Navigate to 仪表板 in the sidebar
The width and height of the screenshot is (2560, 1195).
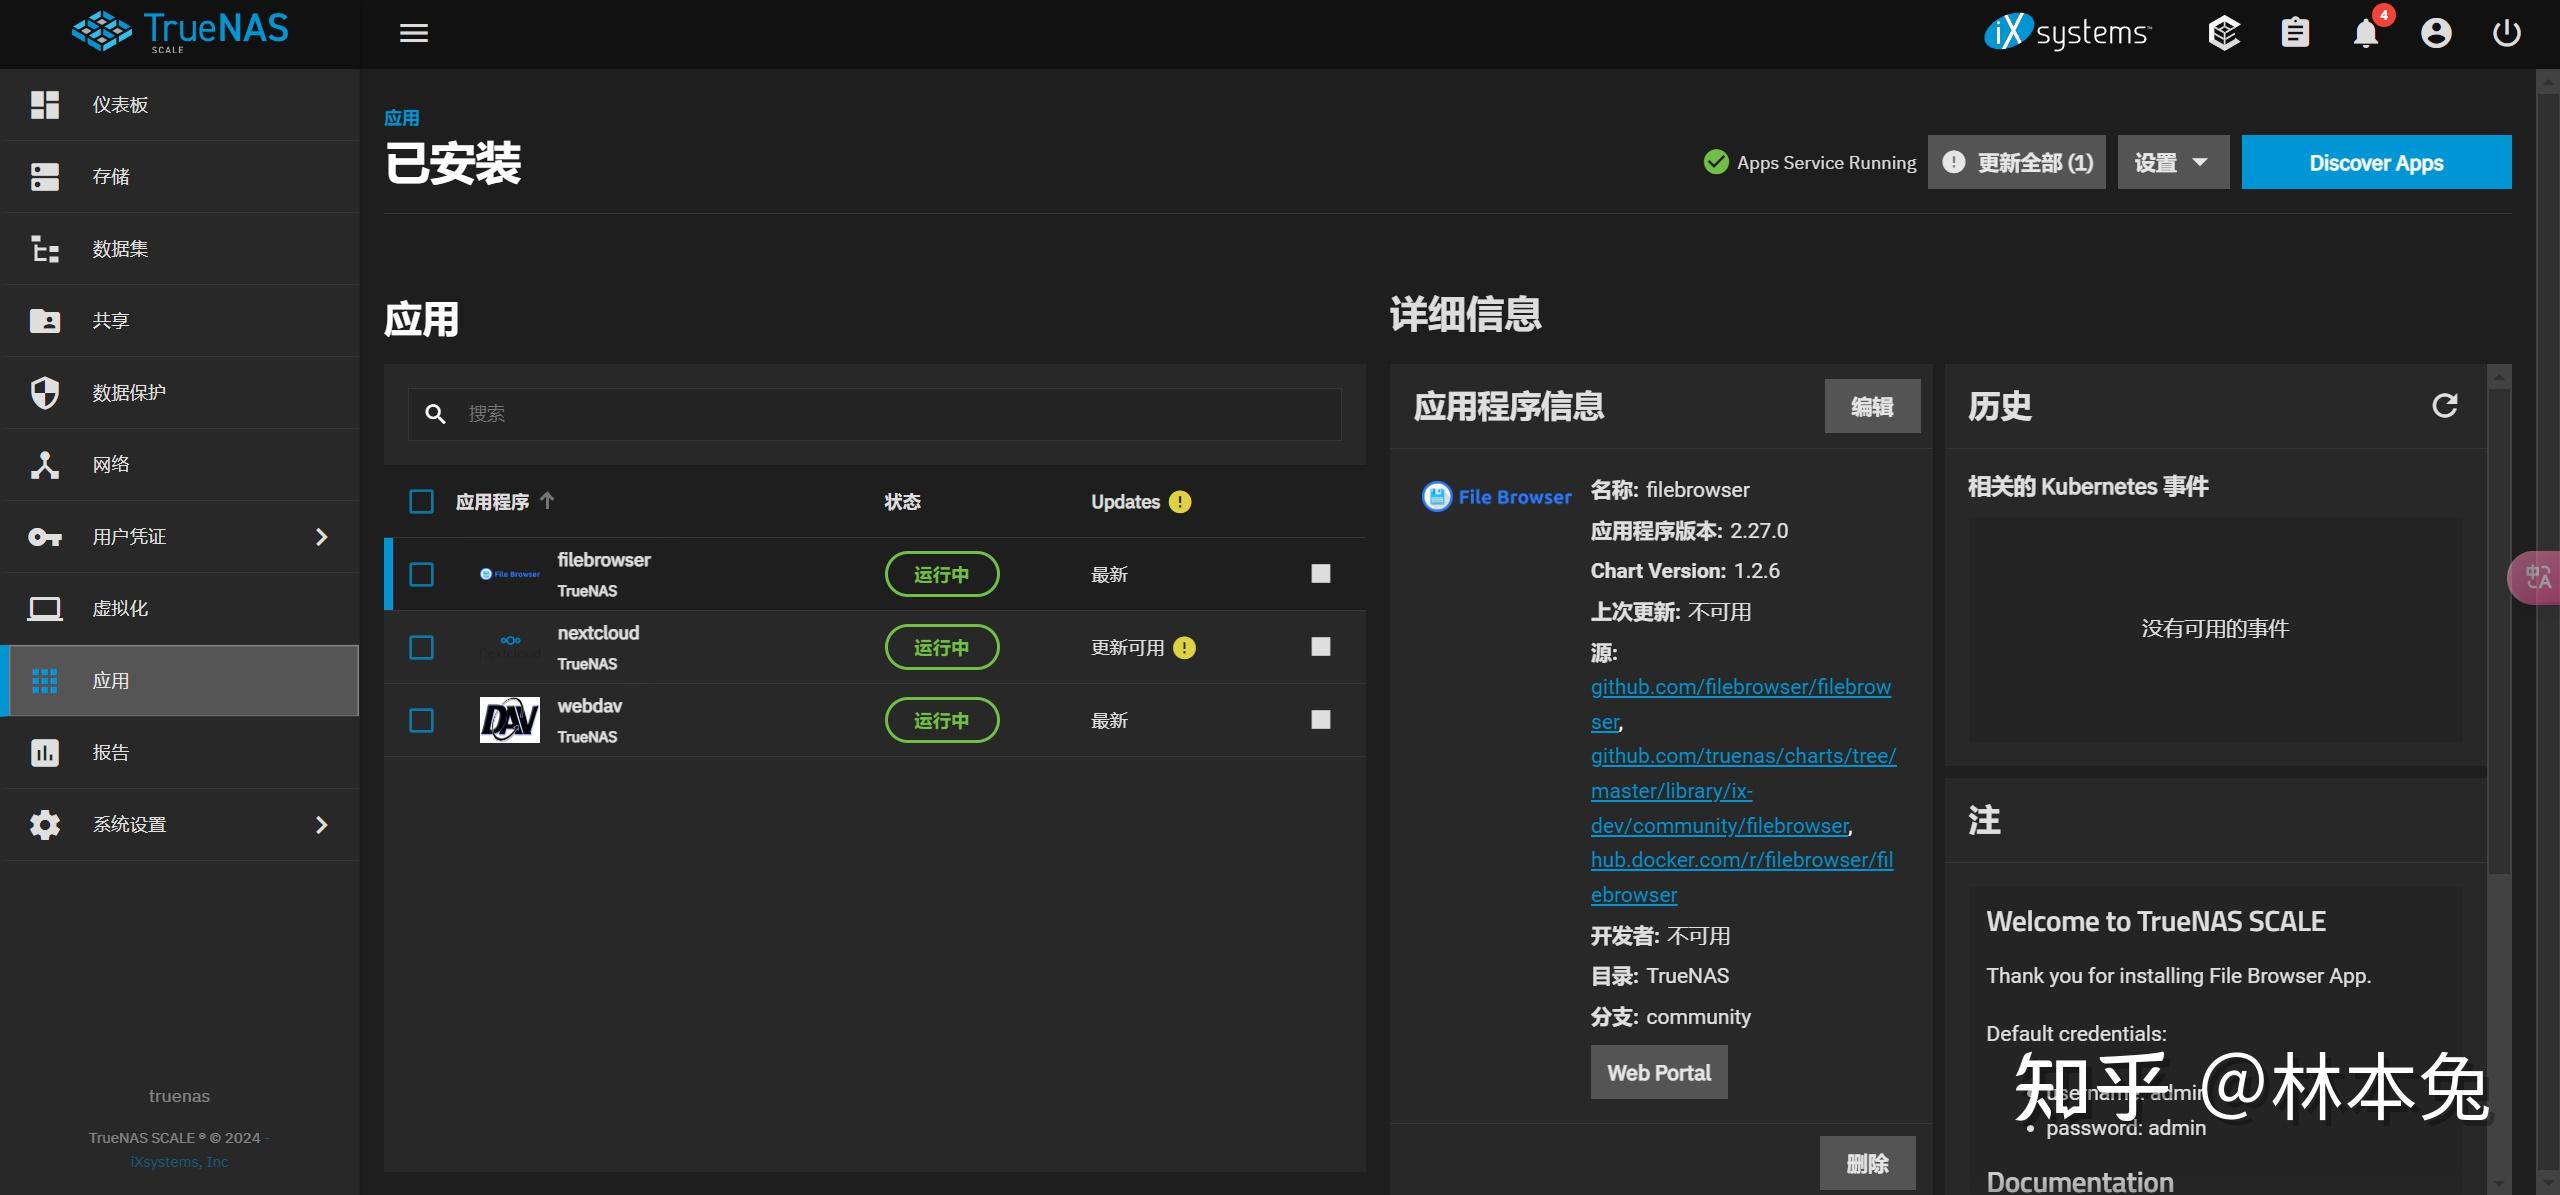(x=119, y=104)
